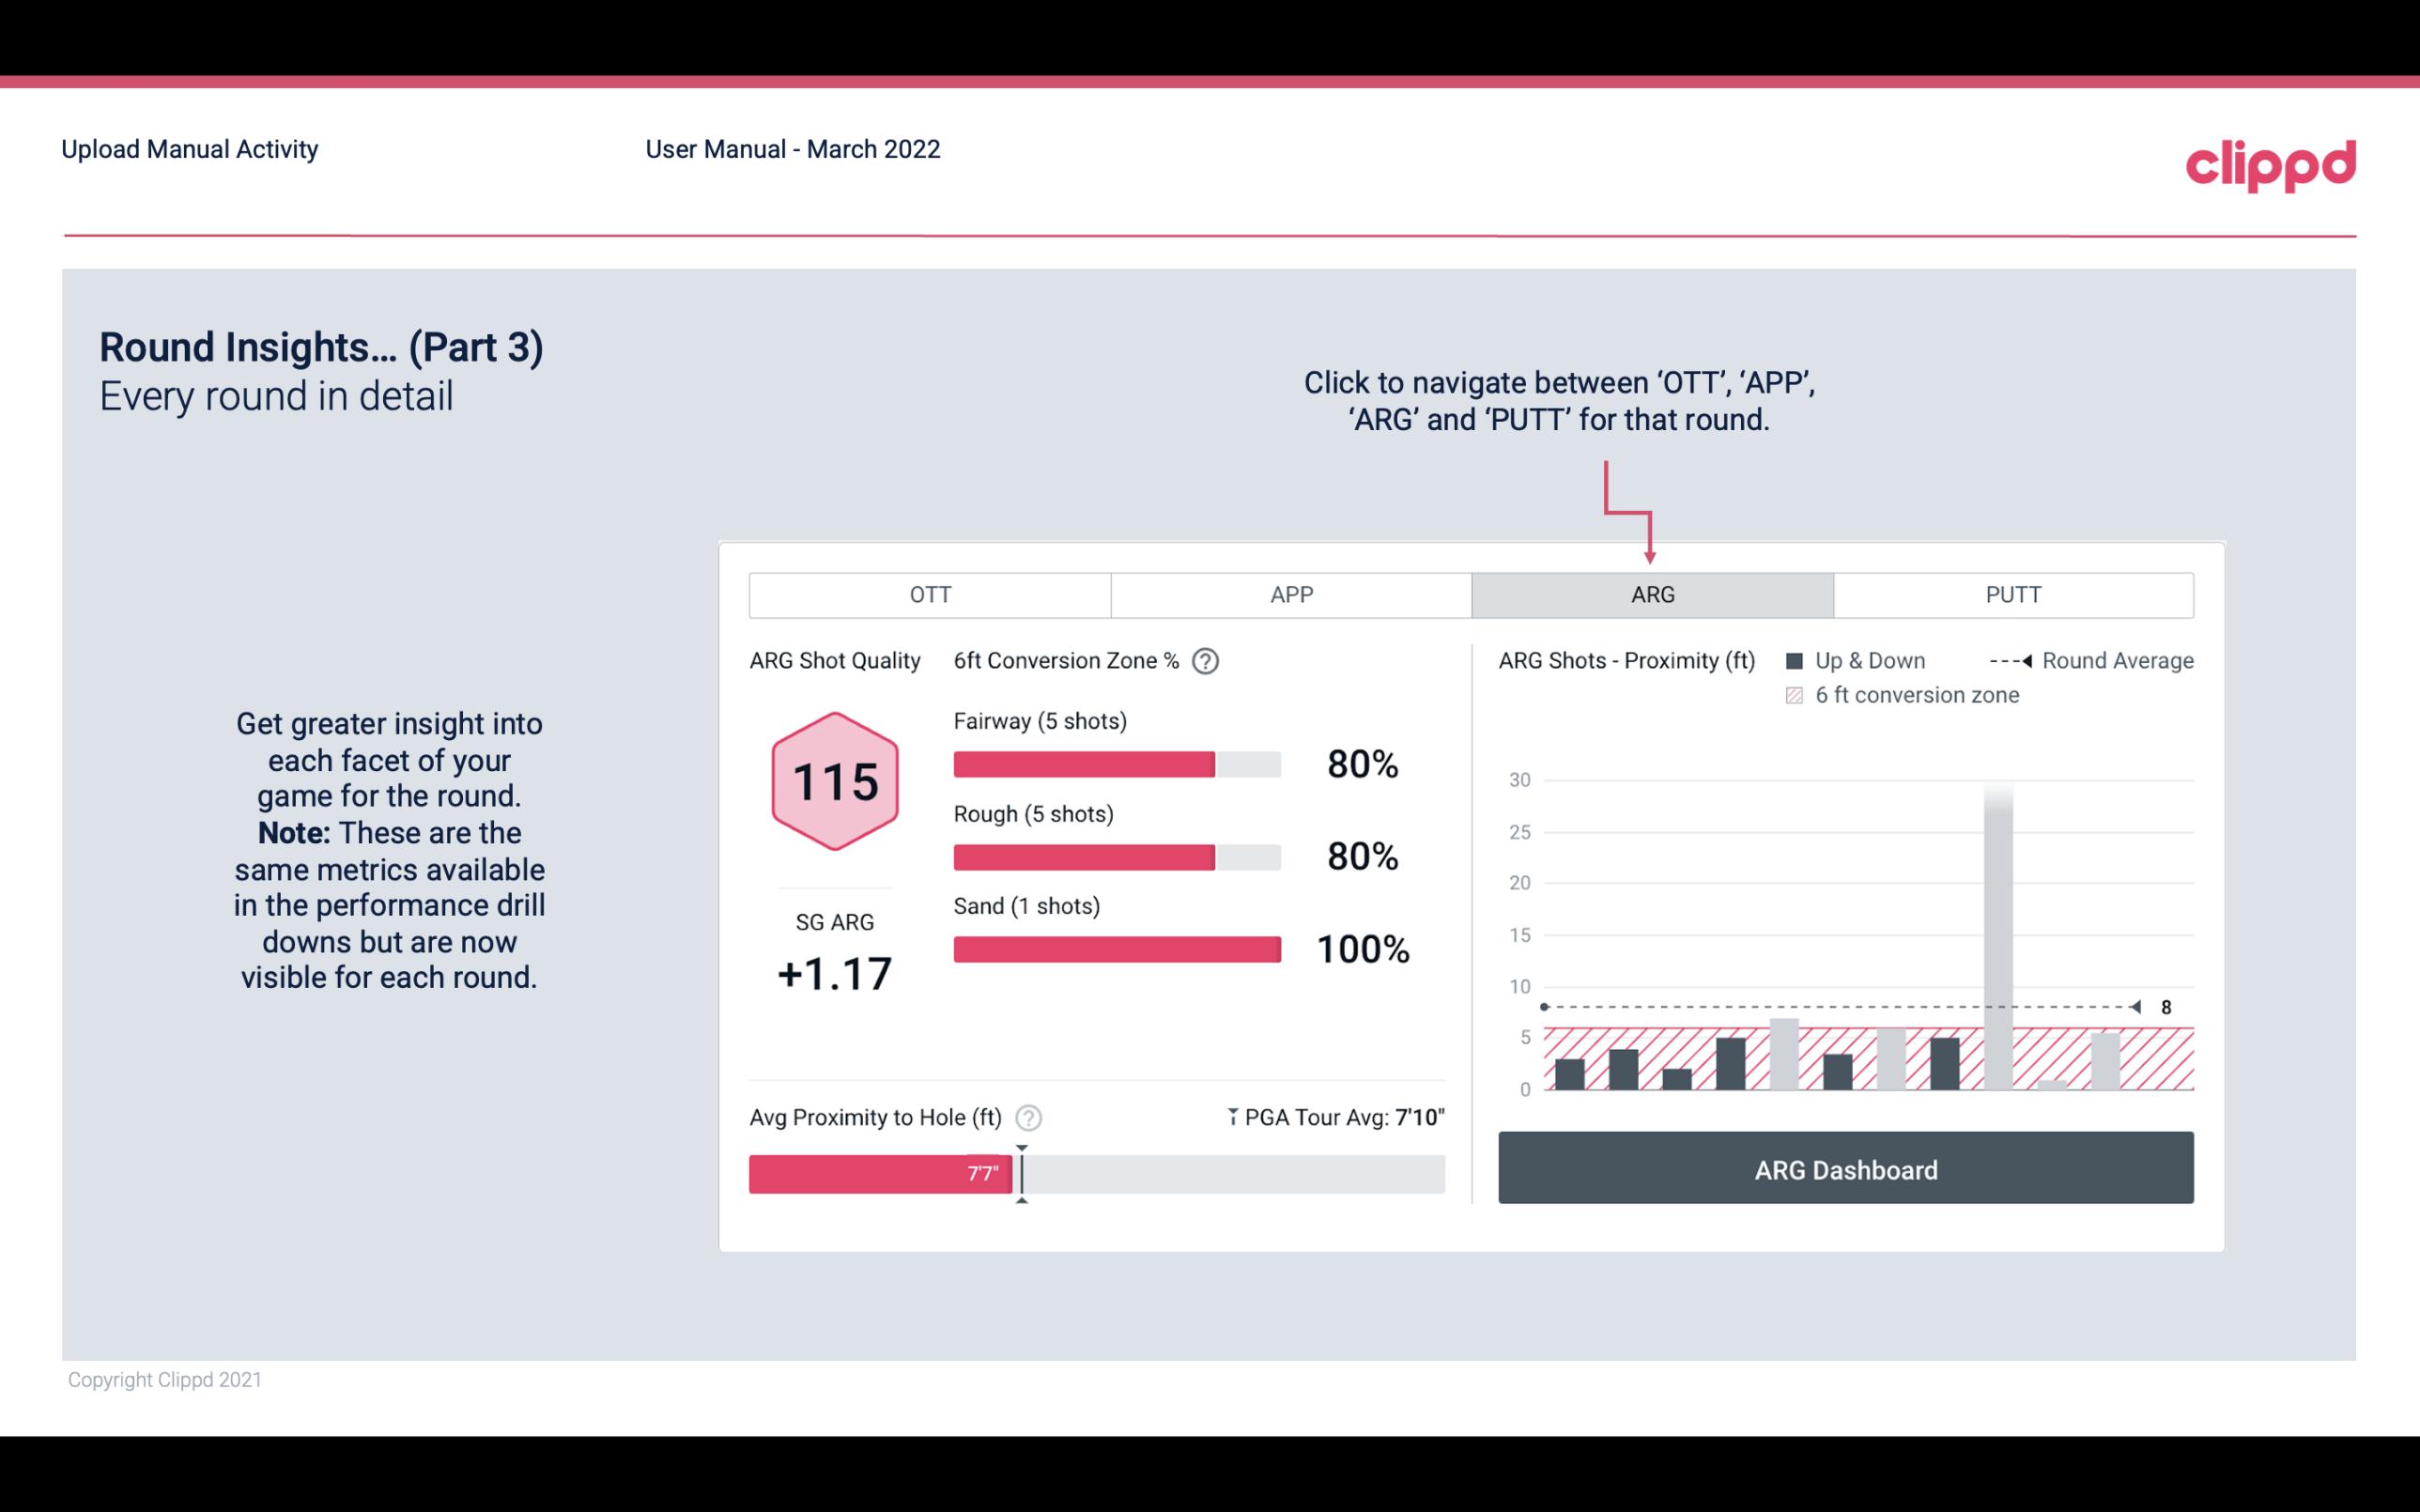Click the 6ft conversion zone legend icon
Screen dimensions: 2420x1512
(1798, 693)
